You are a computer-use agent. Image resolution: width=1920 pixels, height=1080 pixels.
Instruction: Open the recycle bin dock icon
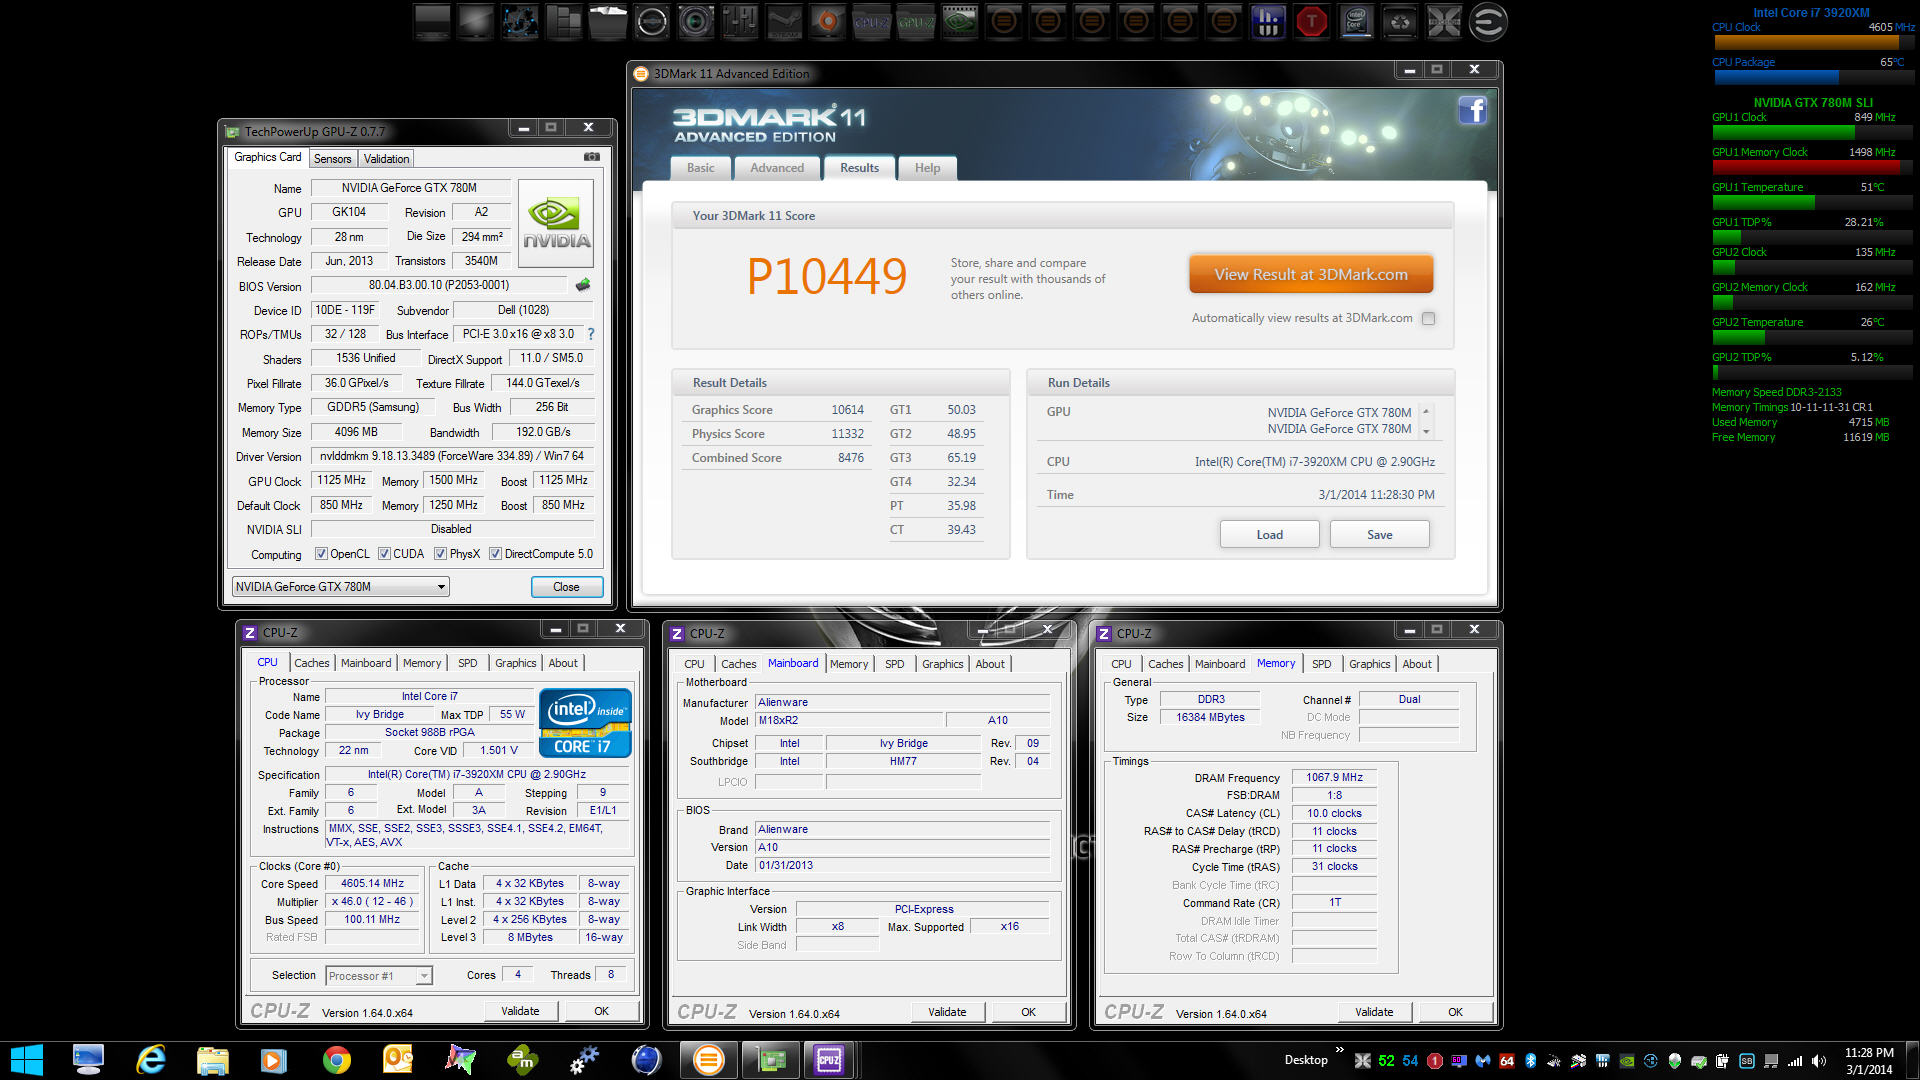click(x=1399, y=22)
